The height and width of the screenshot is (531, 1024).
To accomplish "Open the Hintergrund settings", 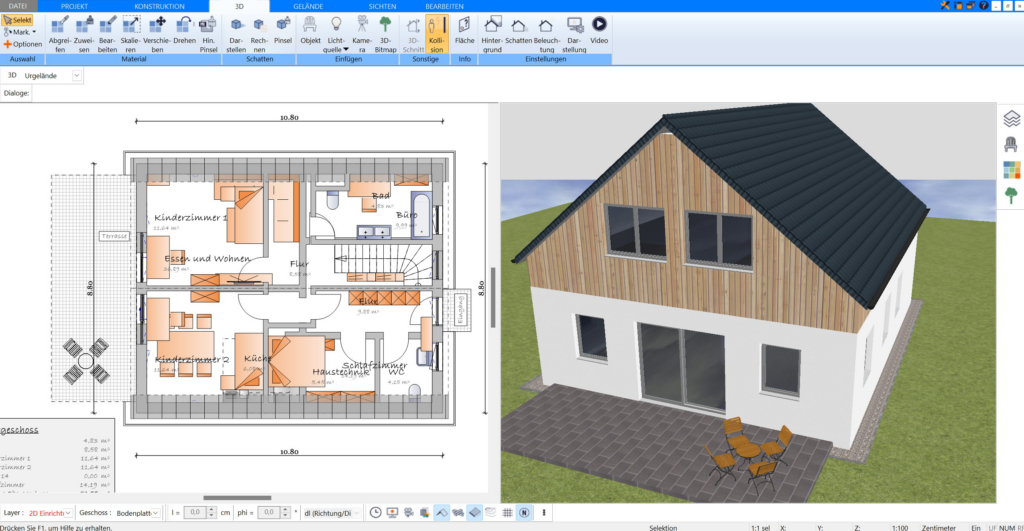I will click(x=492, y=35).
